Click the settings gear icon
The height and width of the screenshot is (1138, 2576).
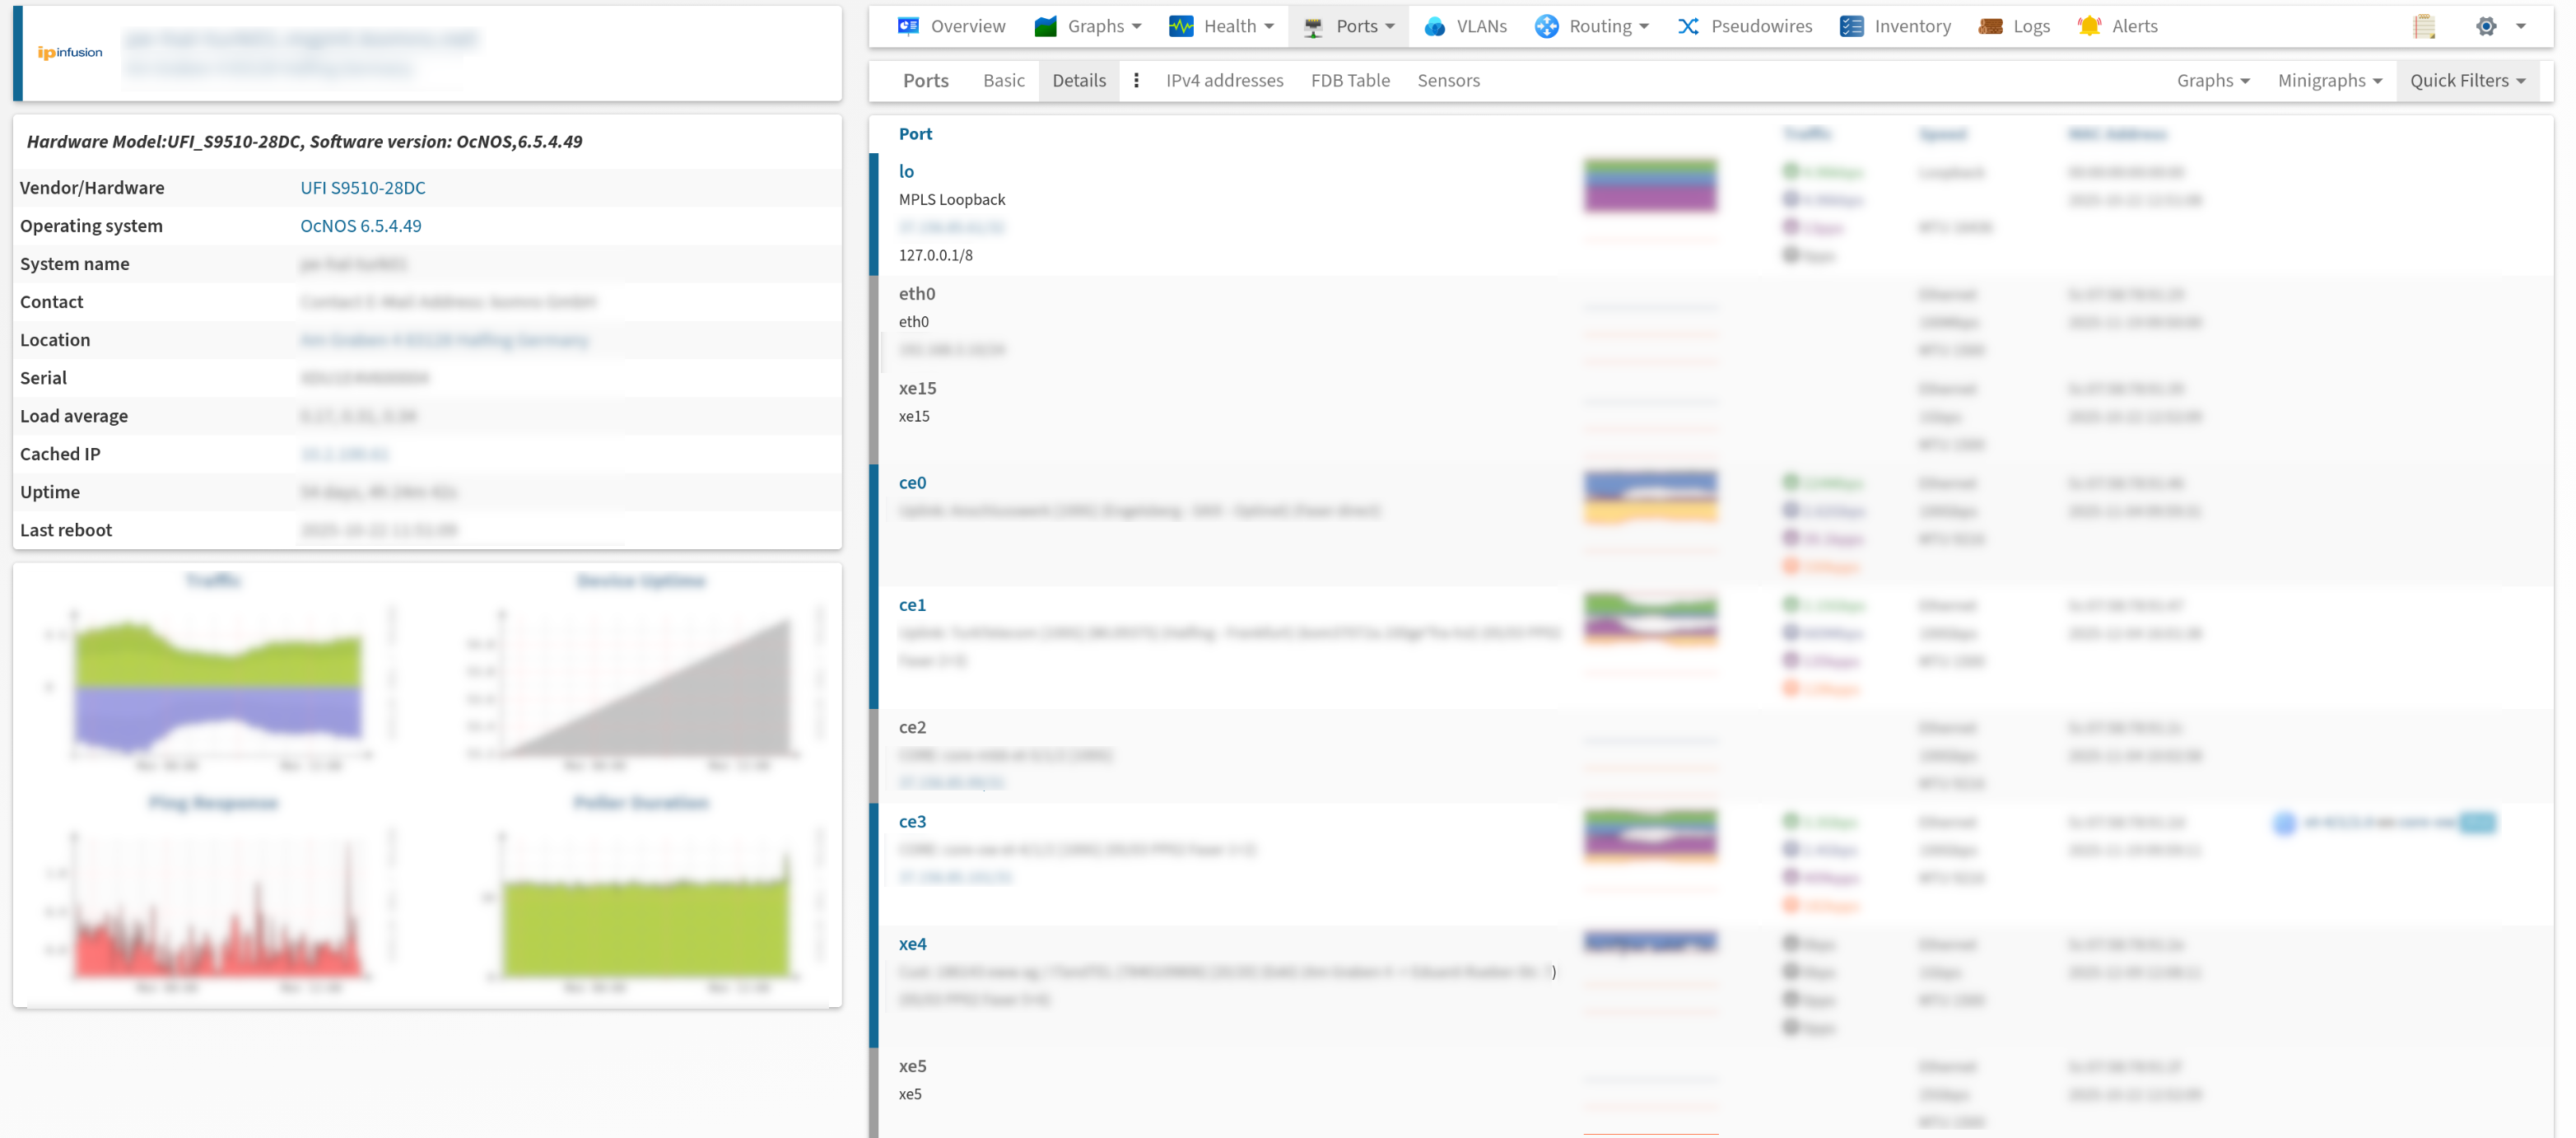pos(2486,26)
